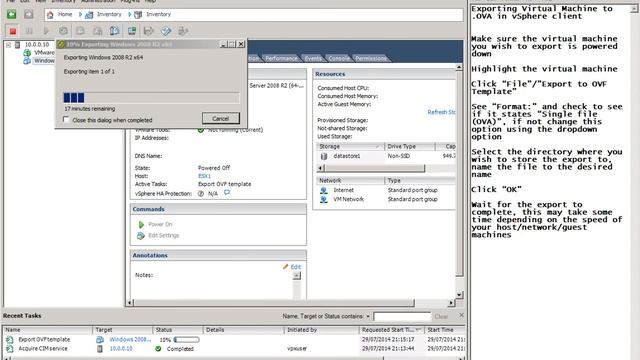This screenshot has width=640, height=360.
Task: Click the Clear filter button
Action: coord(441,317)
